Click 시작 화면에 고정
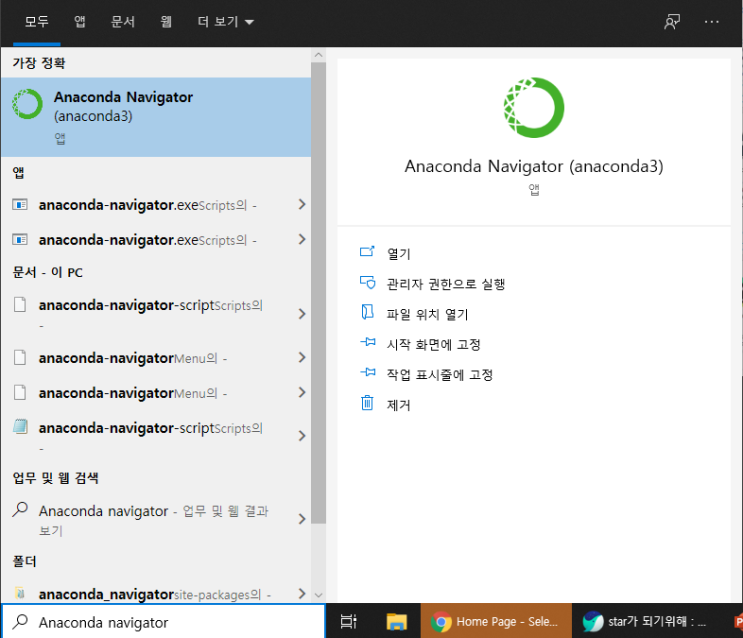The image size is (743, 638). click(434, 345)
